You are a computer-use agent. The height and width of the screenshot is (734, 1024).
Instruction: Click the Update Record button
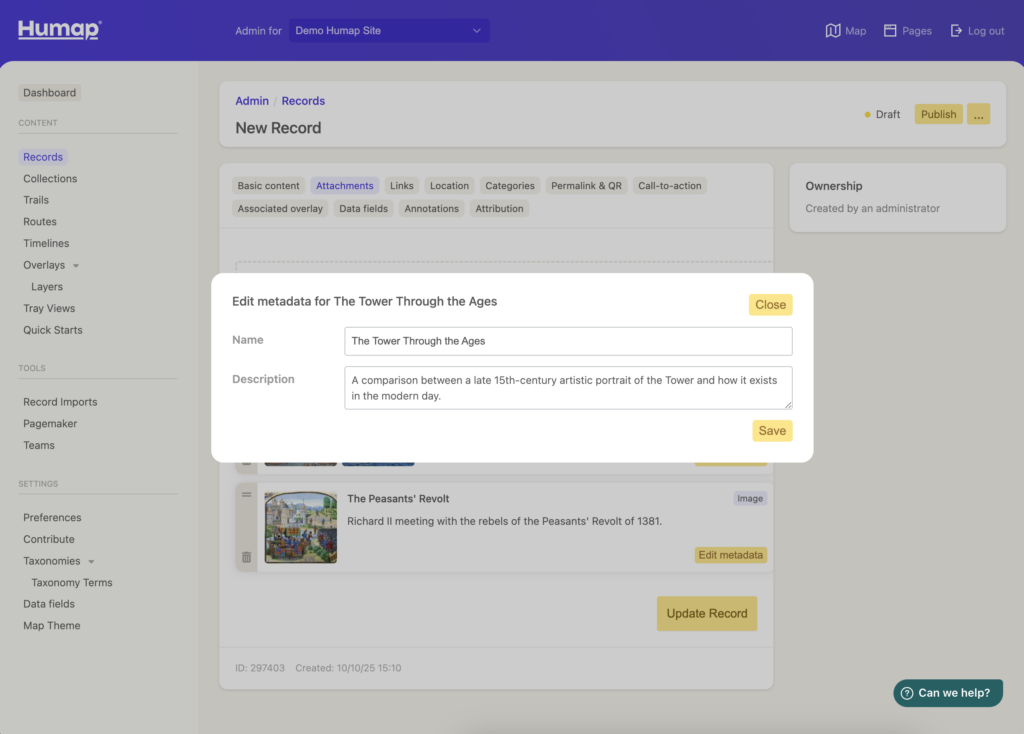click(x=706, y=614)
